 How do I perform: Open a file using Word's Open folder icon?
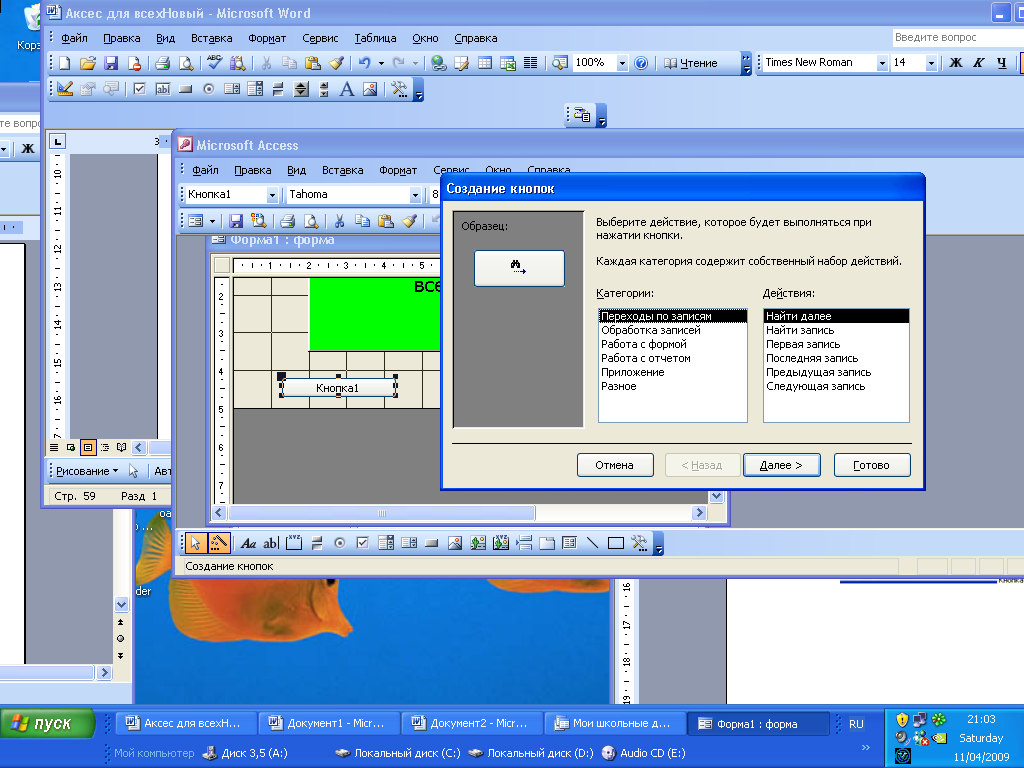tap(88, 63)
